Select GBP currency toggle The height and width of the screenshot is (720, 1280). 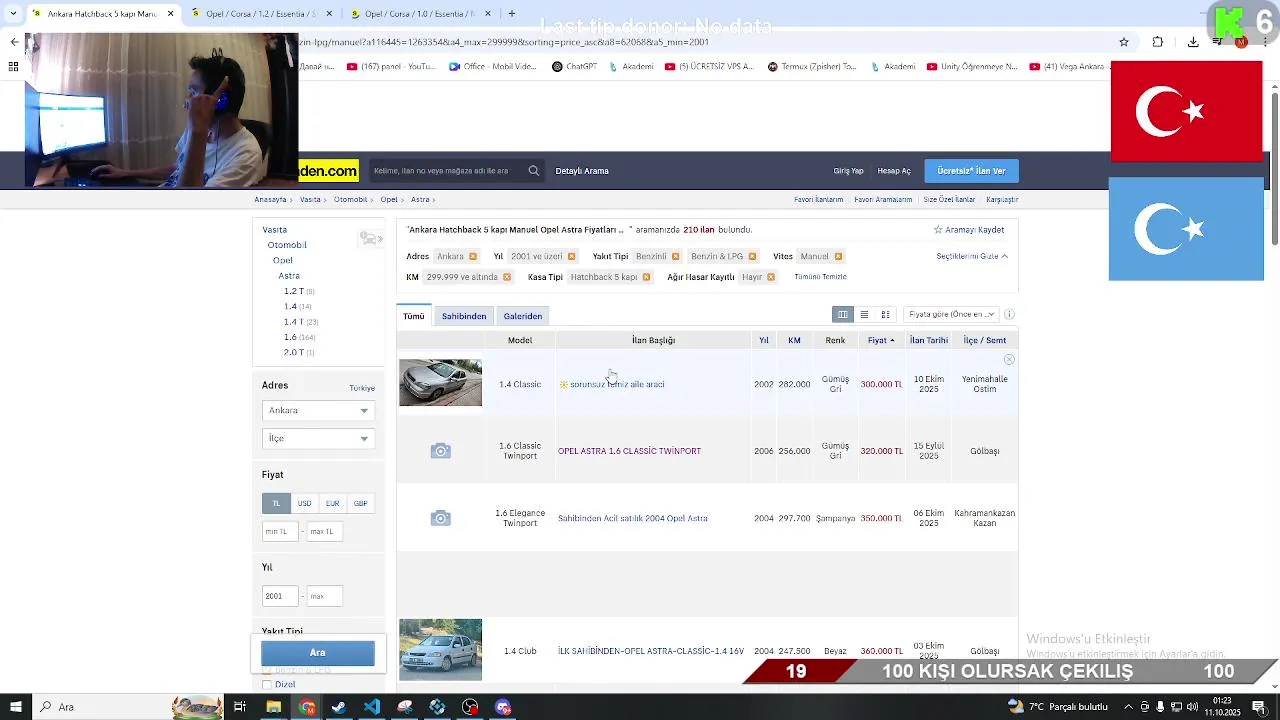pos(360,503)
